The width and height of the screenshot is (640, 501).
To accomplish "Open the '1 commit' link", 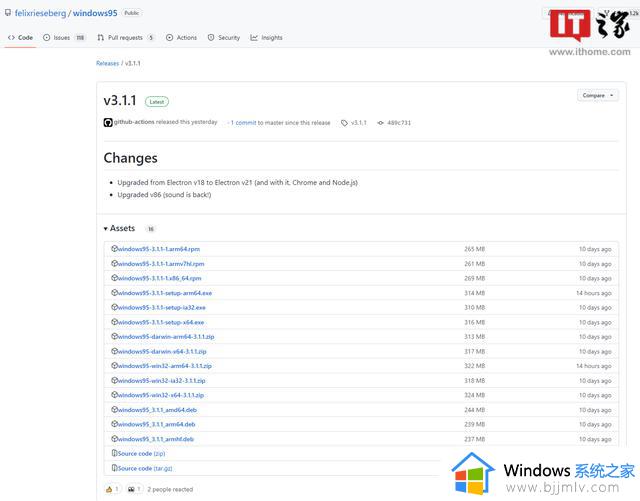I will [243, 122].
